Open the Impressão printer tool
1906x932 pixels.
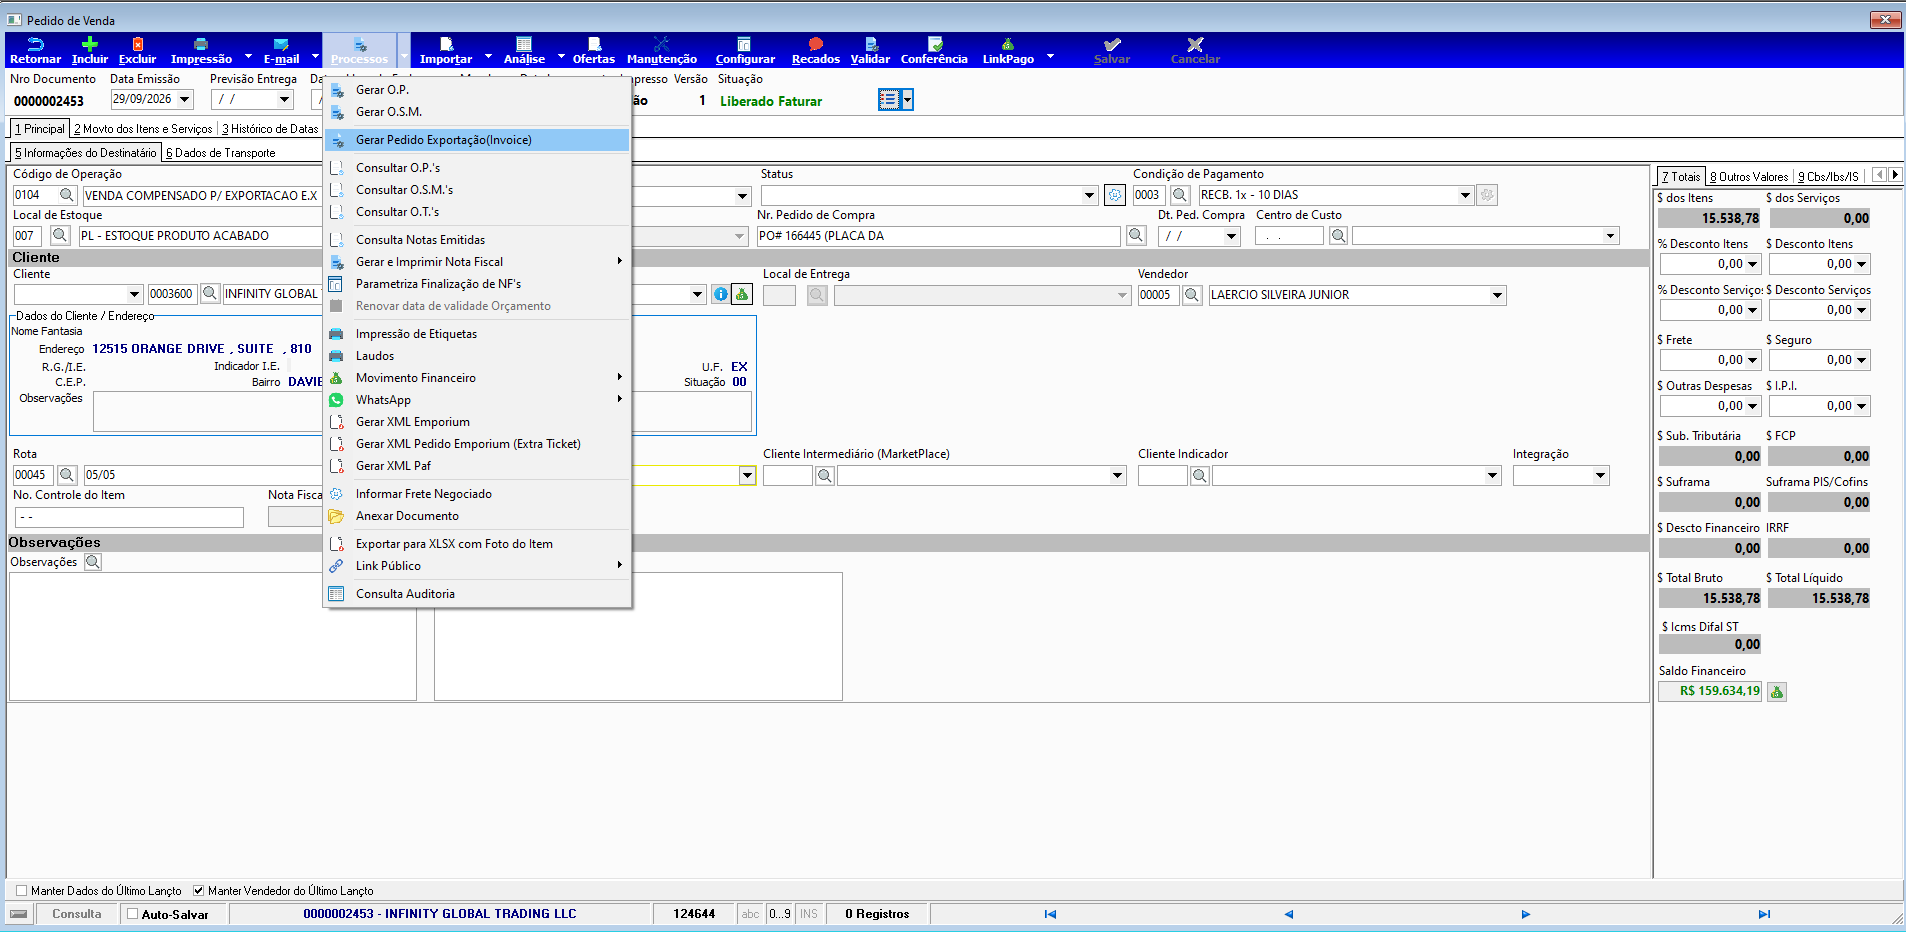point(201,44)
